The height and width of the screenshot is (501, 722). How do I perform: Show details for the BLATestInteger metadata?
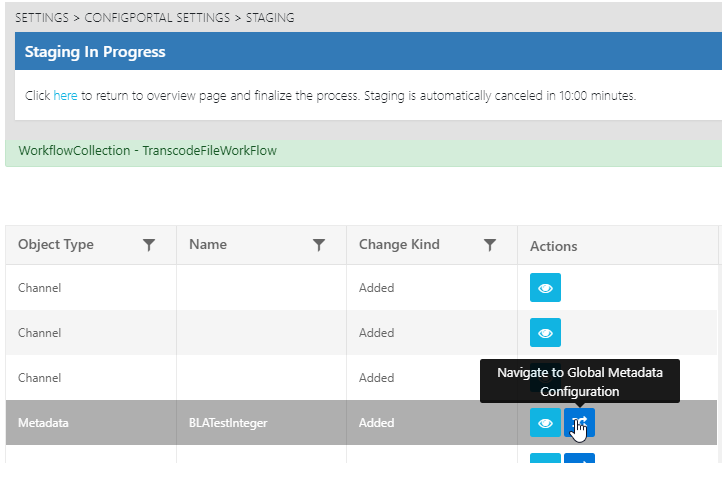545,423
